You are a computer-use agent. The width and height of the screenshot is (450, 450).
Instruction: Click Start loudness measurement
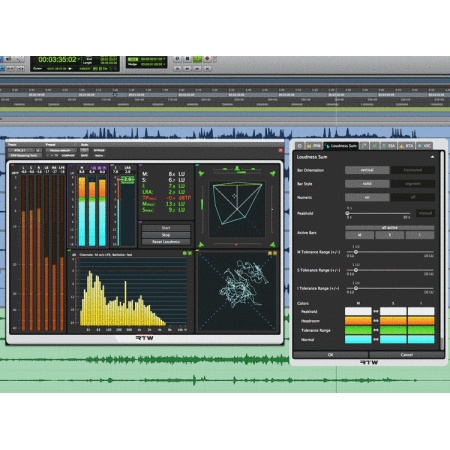tap(166, 228)
